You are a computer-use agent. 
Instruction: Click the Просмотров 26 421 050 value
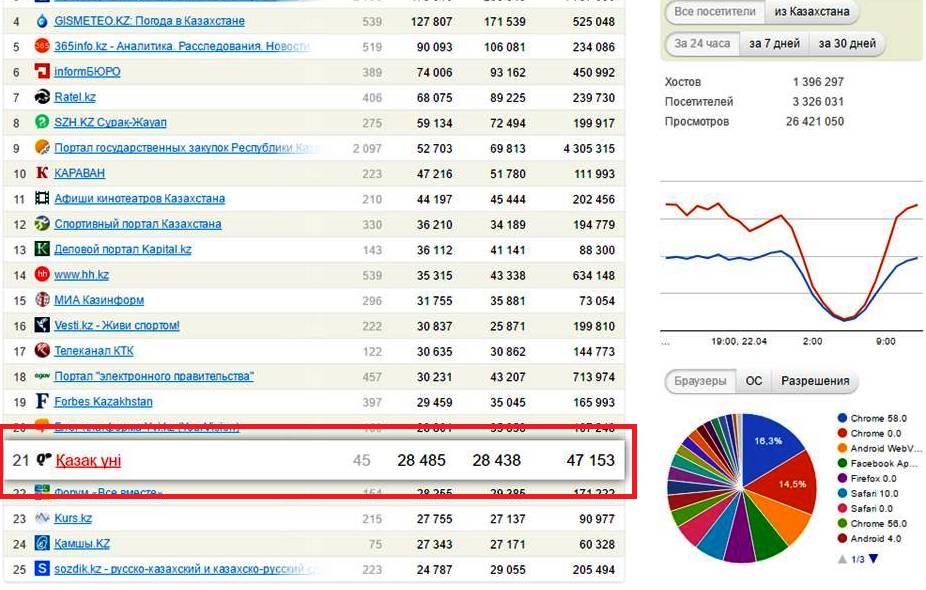coord(814,122)
